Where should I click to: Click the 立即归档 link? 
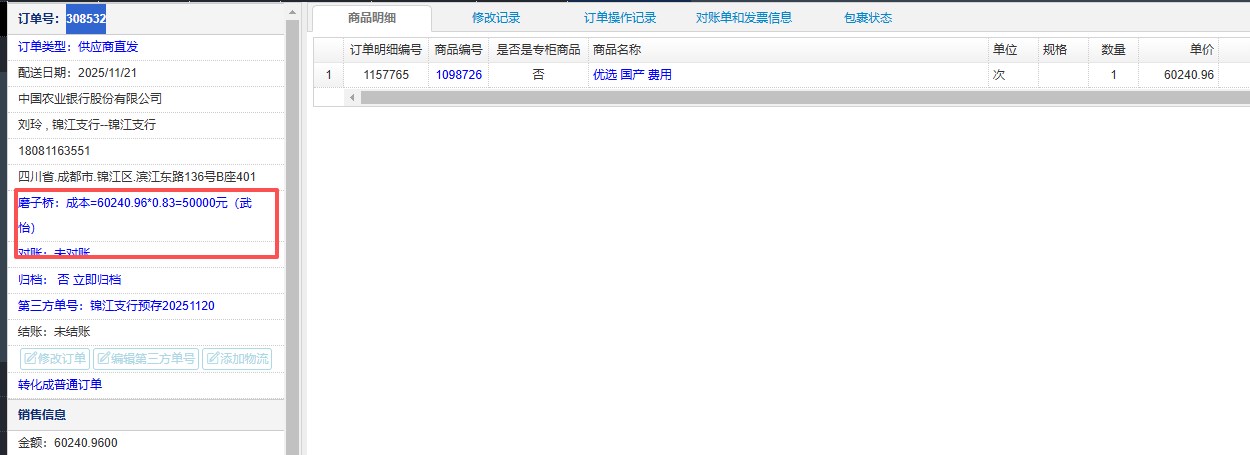(x=97, y=280)
